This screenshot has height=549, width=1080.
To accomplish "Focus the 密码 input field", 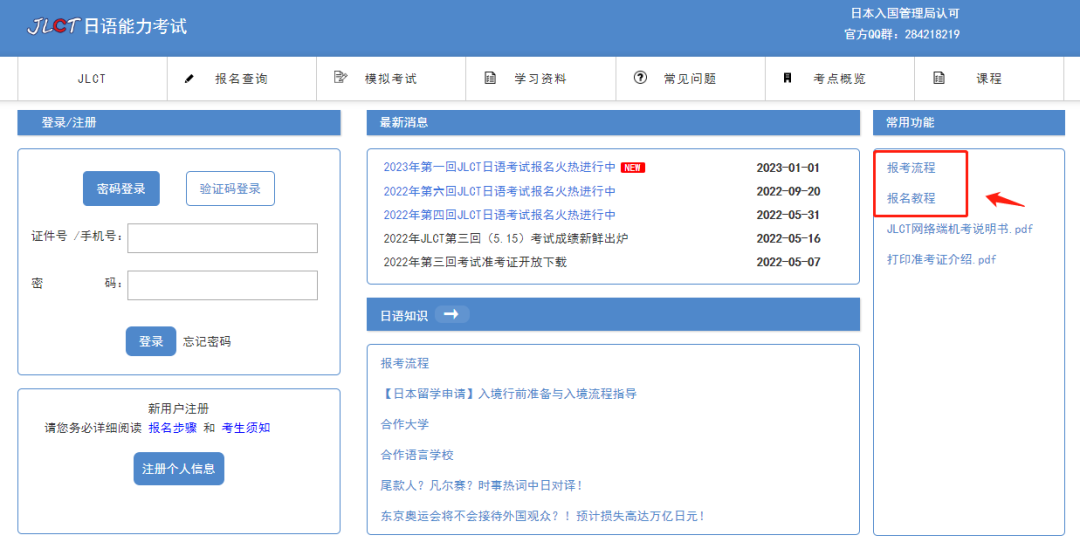I will pos(222,285).
